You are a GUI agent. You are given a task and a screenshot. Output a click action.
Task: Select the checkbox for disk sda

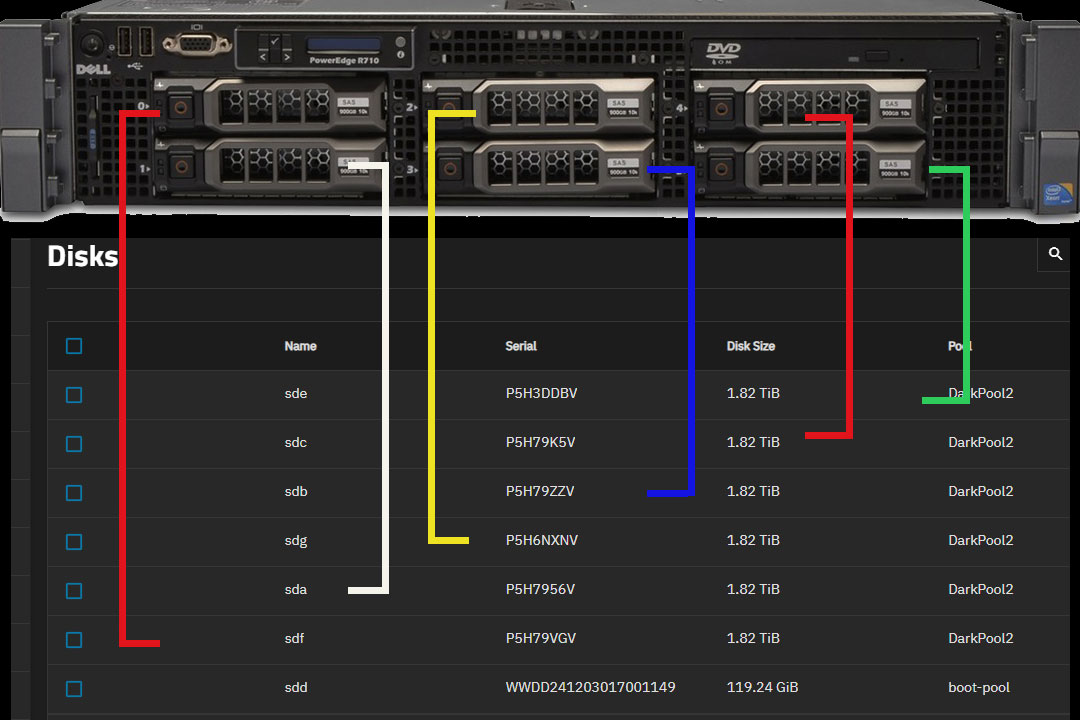tap(74, 590)
